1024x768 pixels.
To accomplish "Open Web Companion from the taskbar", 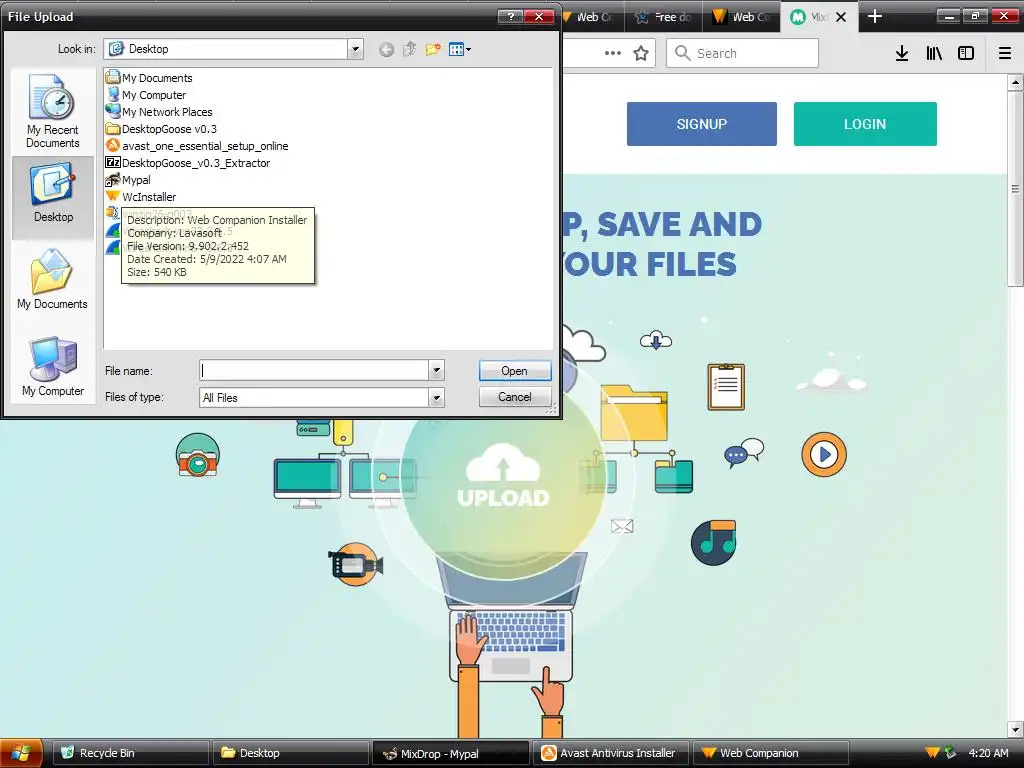I will [x=771, y=753].
